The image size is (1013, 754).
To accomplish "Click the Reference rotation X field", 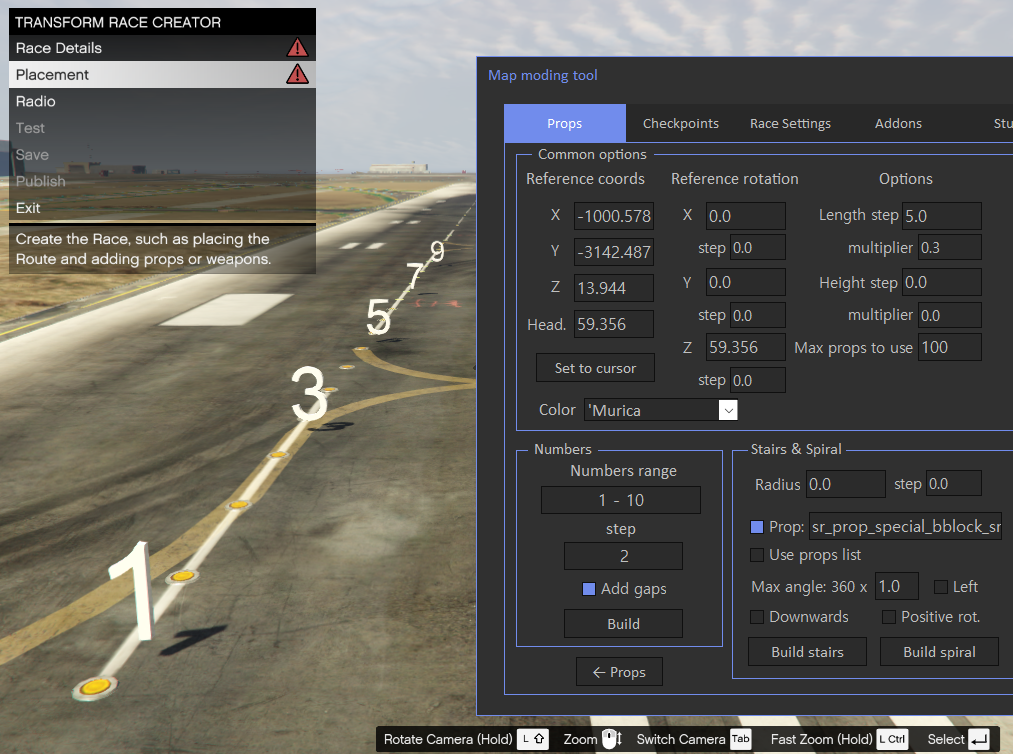I will (x=746, y=216).
